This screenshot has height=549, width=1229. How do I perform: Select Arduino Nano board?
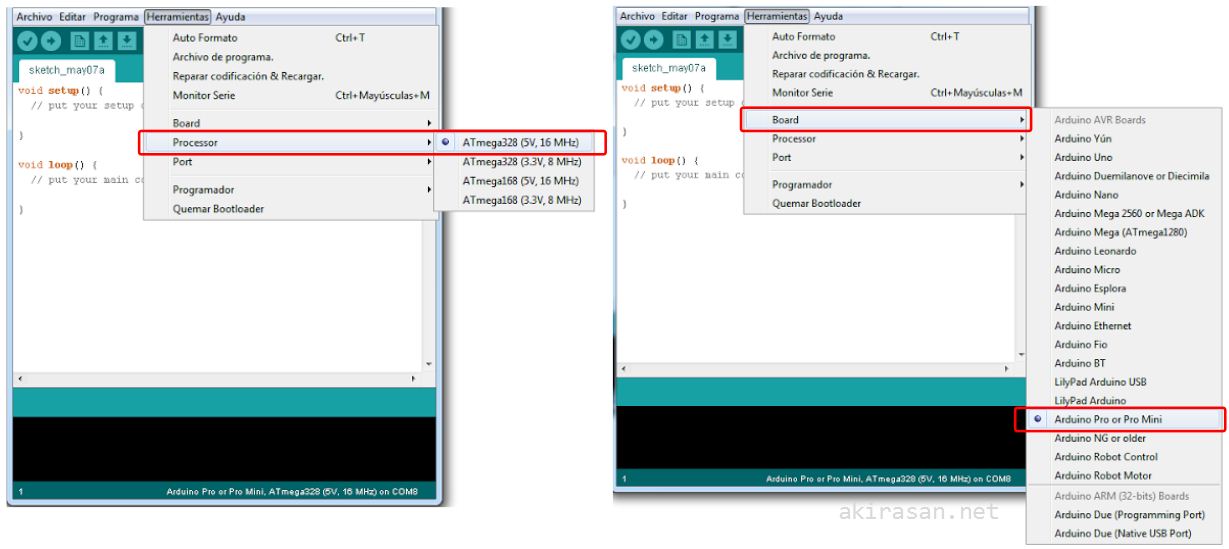[x=1124, y=195]
